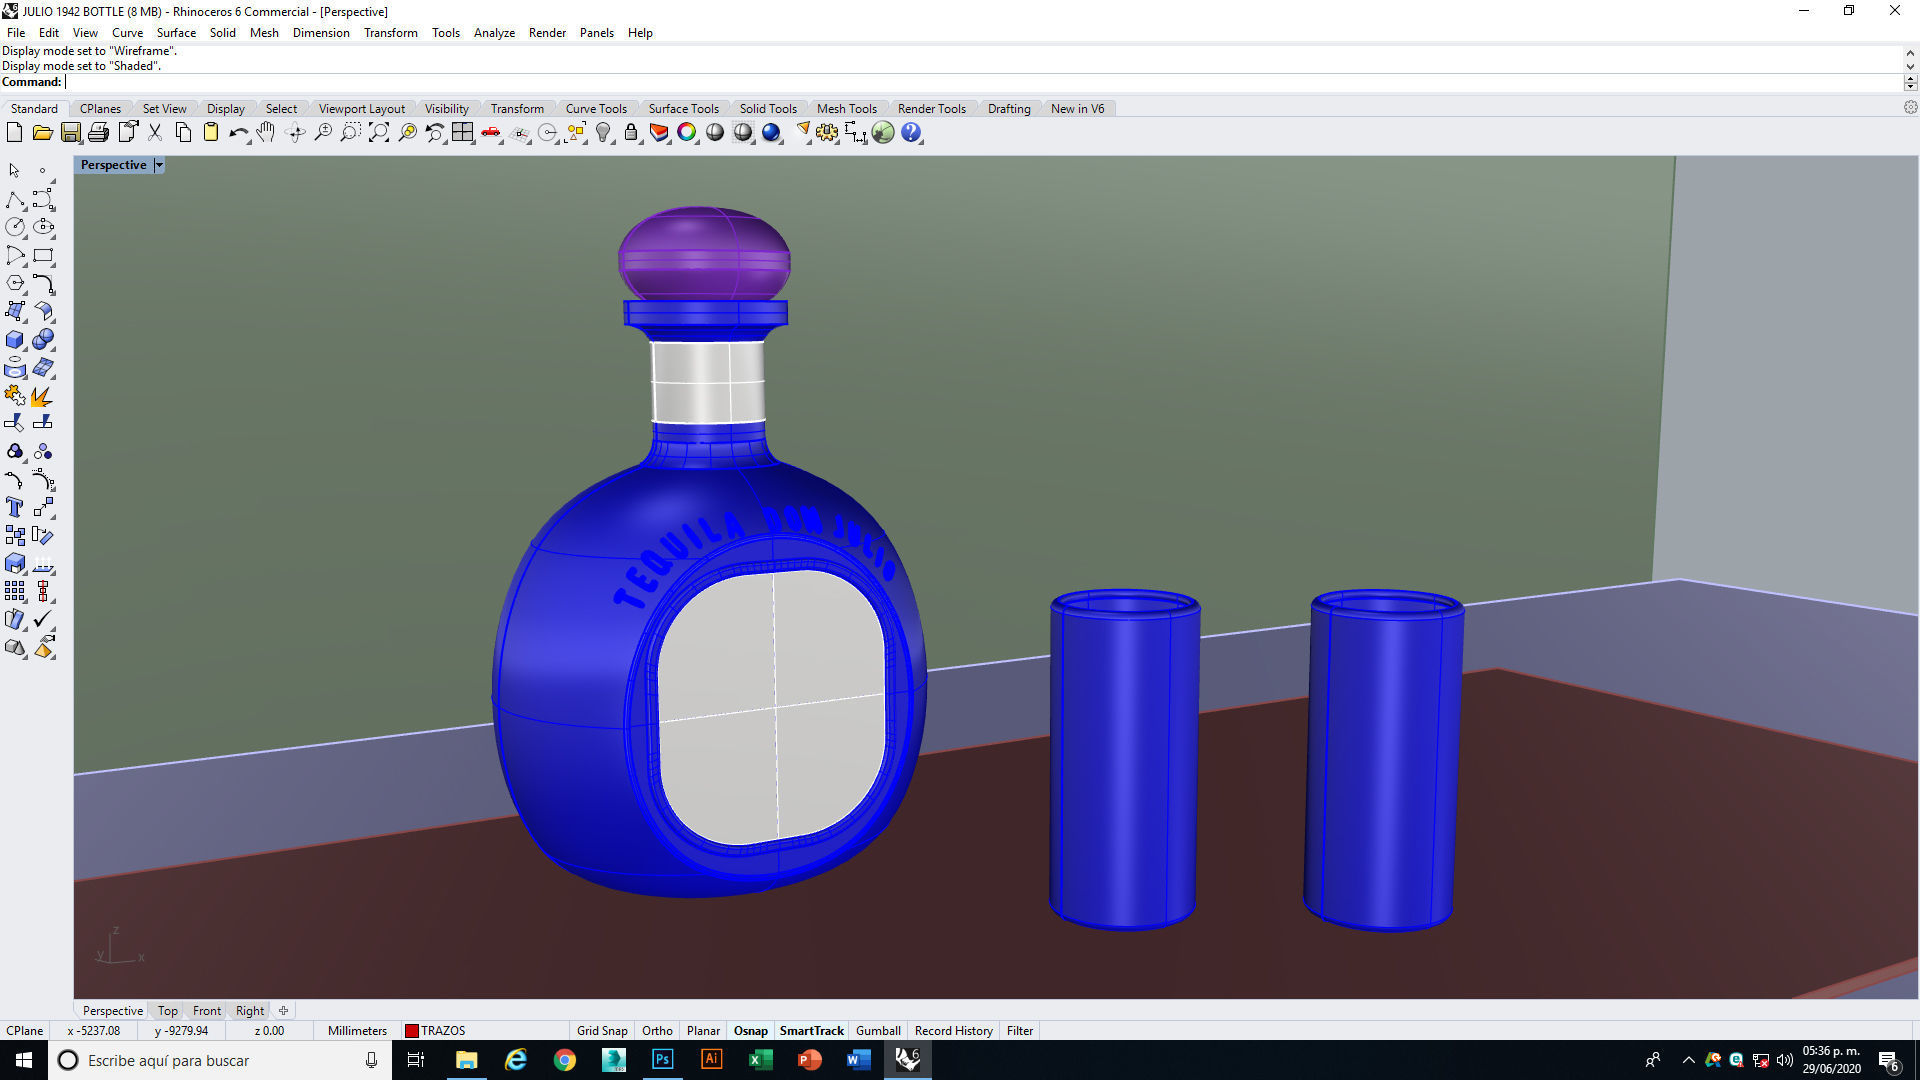Select the Text object tool

[x=15, y=507]
